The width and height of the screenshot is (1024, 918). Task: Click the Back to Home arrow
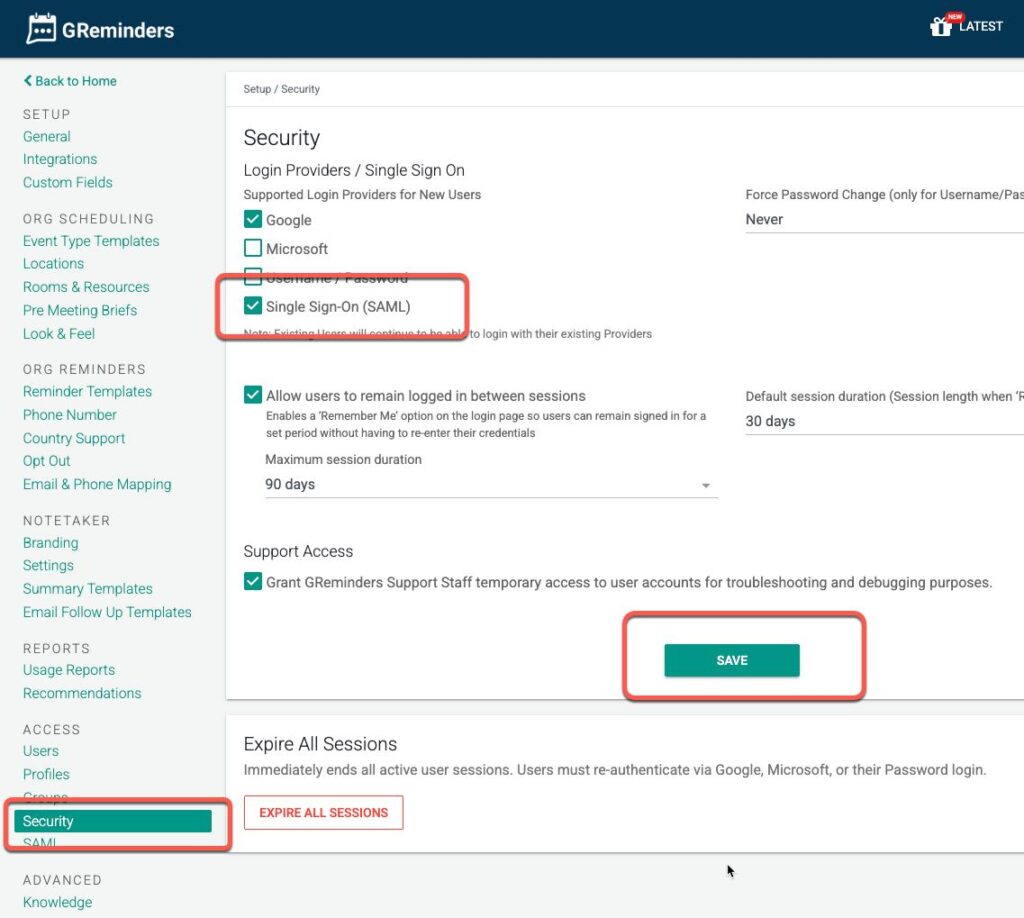tap(28, 81)
